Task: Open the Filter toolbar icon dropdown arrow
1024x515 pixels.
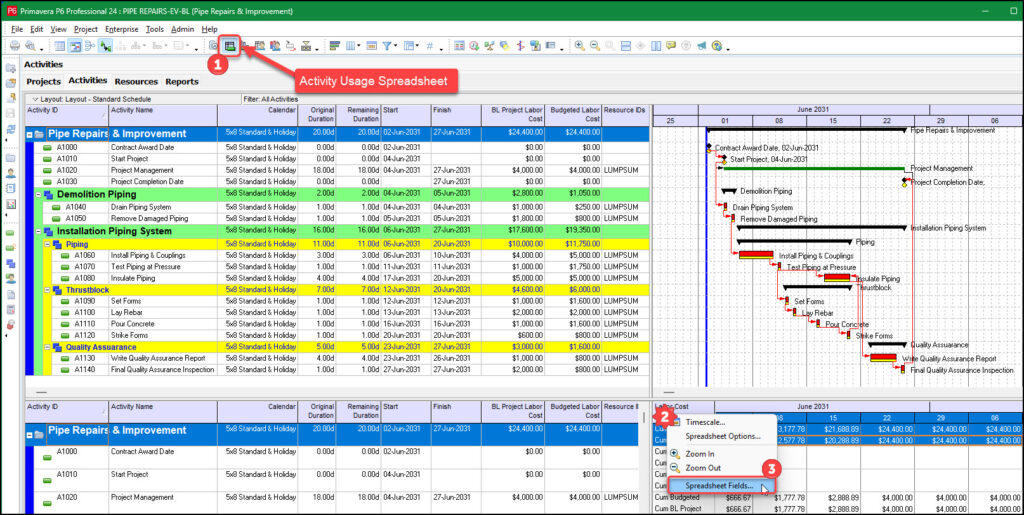Action: click(396, 46)
